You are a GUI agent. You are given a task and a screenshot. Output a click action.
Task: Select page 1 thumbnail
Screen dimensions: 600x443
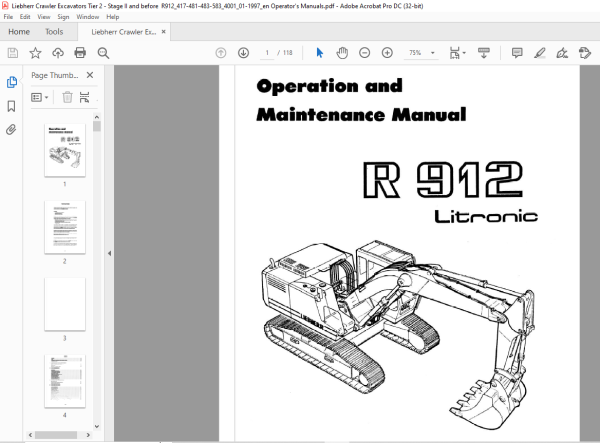65,150
